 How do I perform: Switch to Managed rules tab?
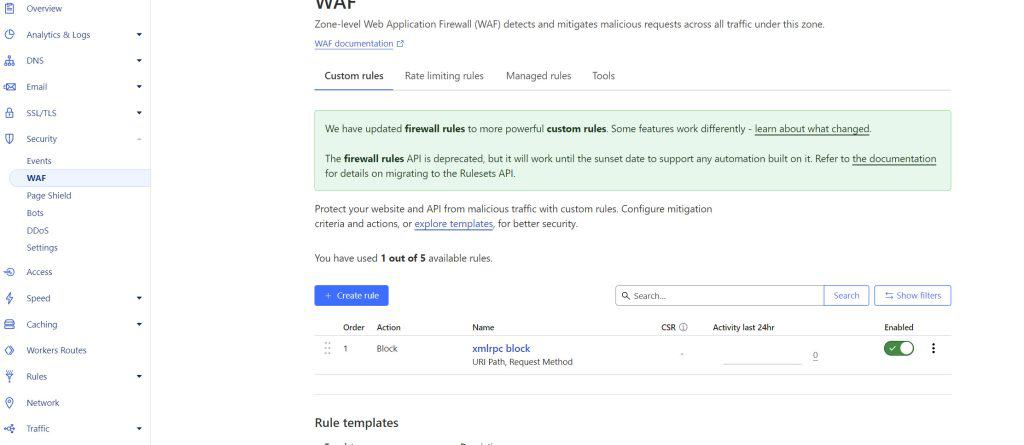538,76
